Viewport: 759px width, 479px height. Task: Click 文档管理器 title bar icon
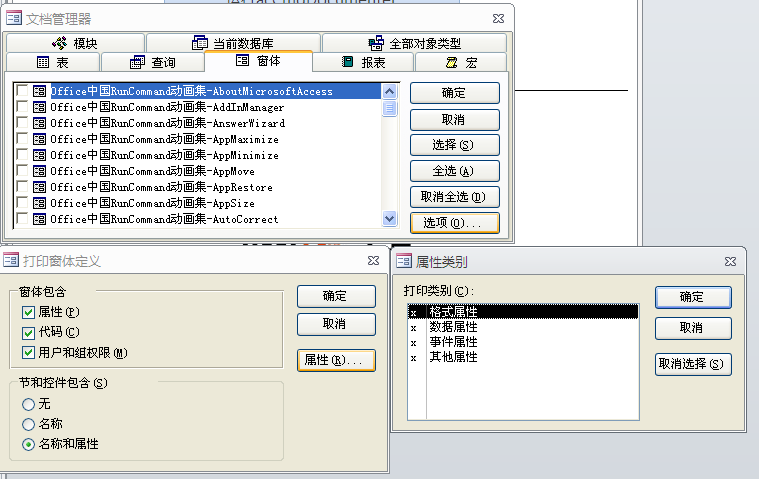[14, 18]
